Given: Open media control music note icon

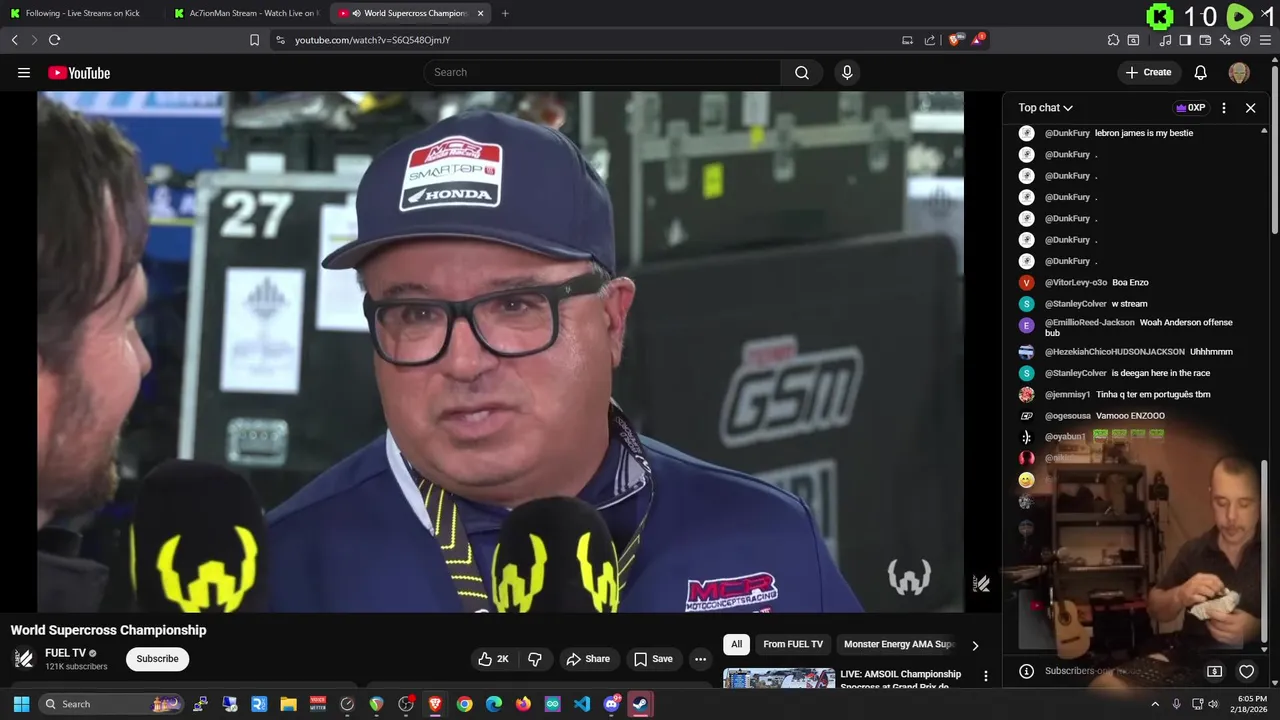Looking at the screenshot, I should click(x=1165, y=40).
